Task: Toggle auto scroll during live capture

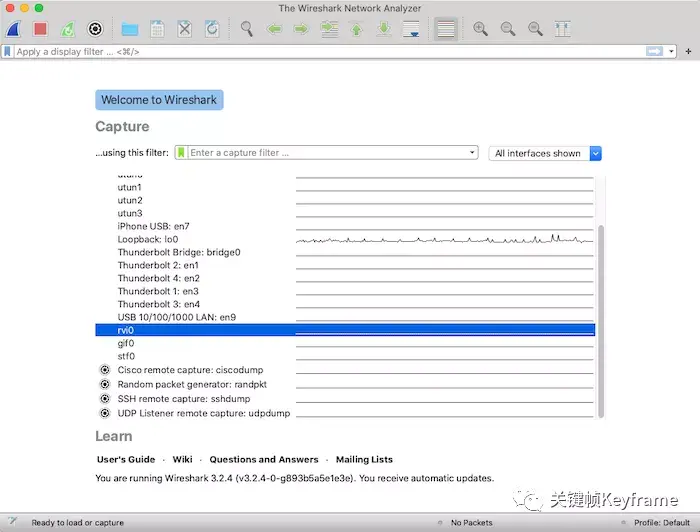Action: click(411, 29)
